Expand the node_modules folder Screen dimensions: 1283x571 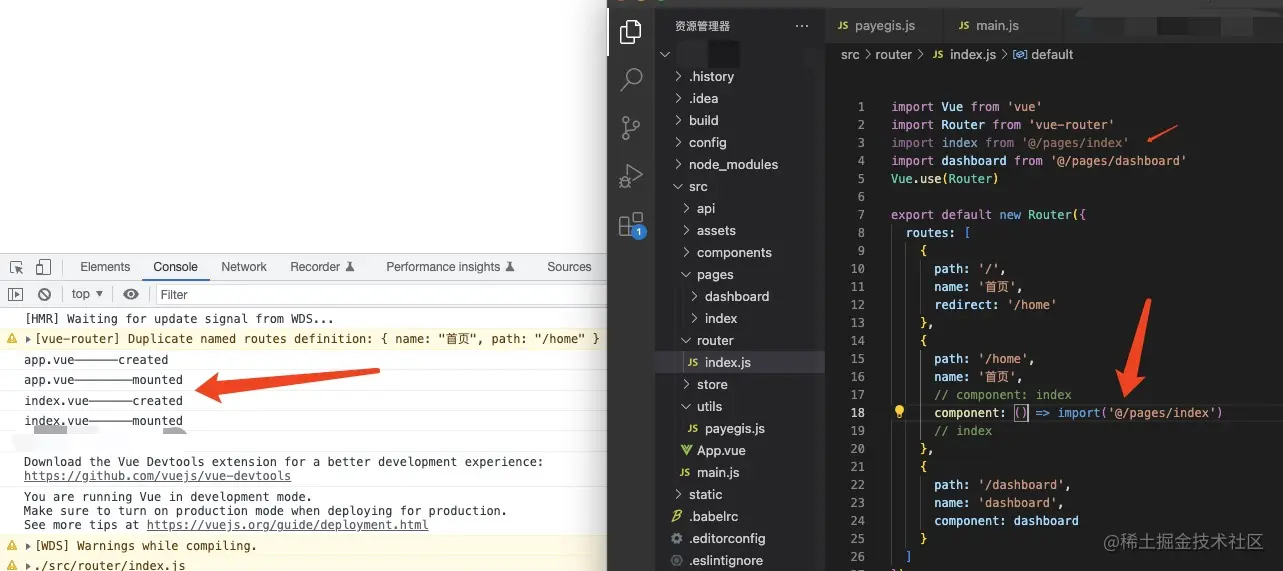pyautogui.click(x=740, y=164)
